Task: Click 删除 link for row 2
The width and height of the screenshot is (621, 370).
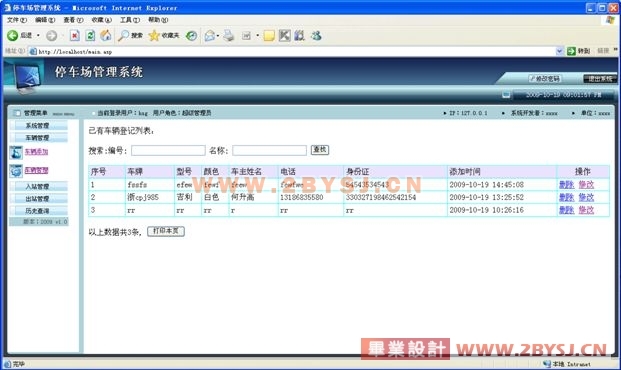Action: point(566,197)
